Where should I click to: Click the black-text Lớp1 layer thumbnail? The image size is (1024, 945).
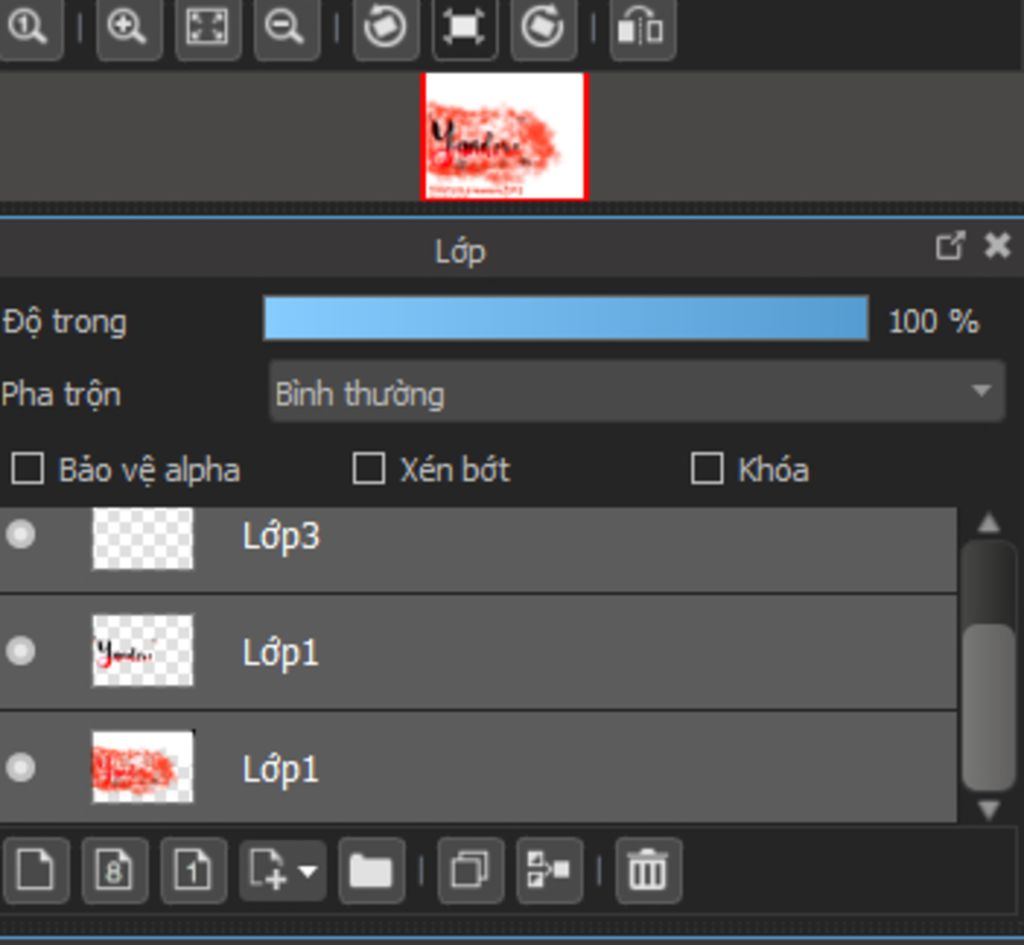pyautogui.click(x=143, y=650)
